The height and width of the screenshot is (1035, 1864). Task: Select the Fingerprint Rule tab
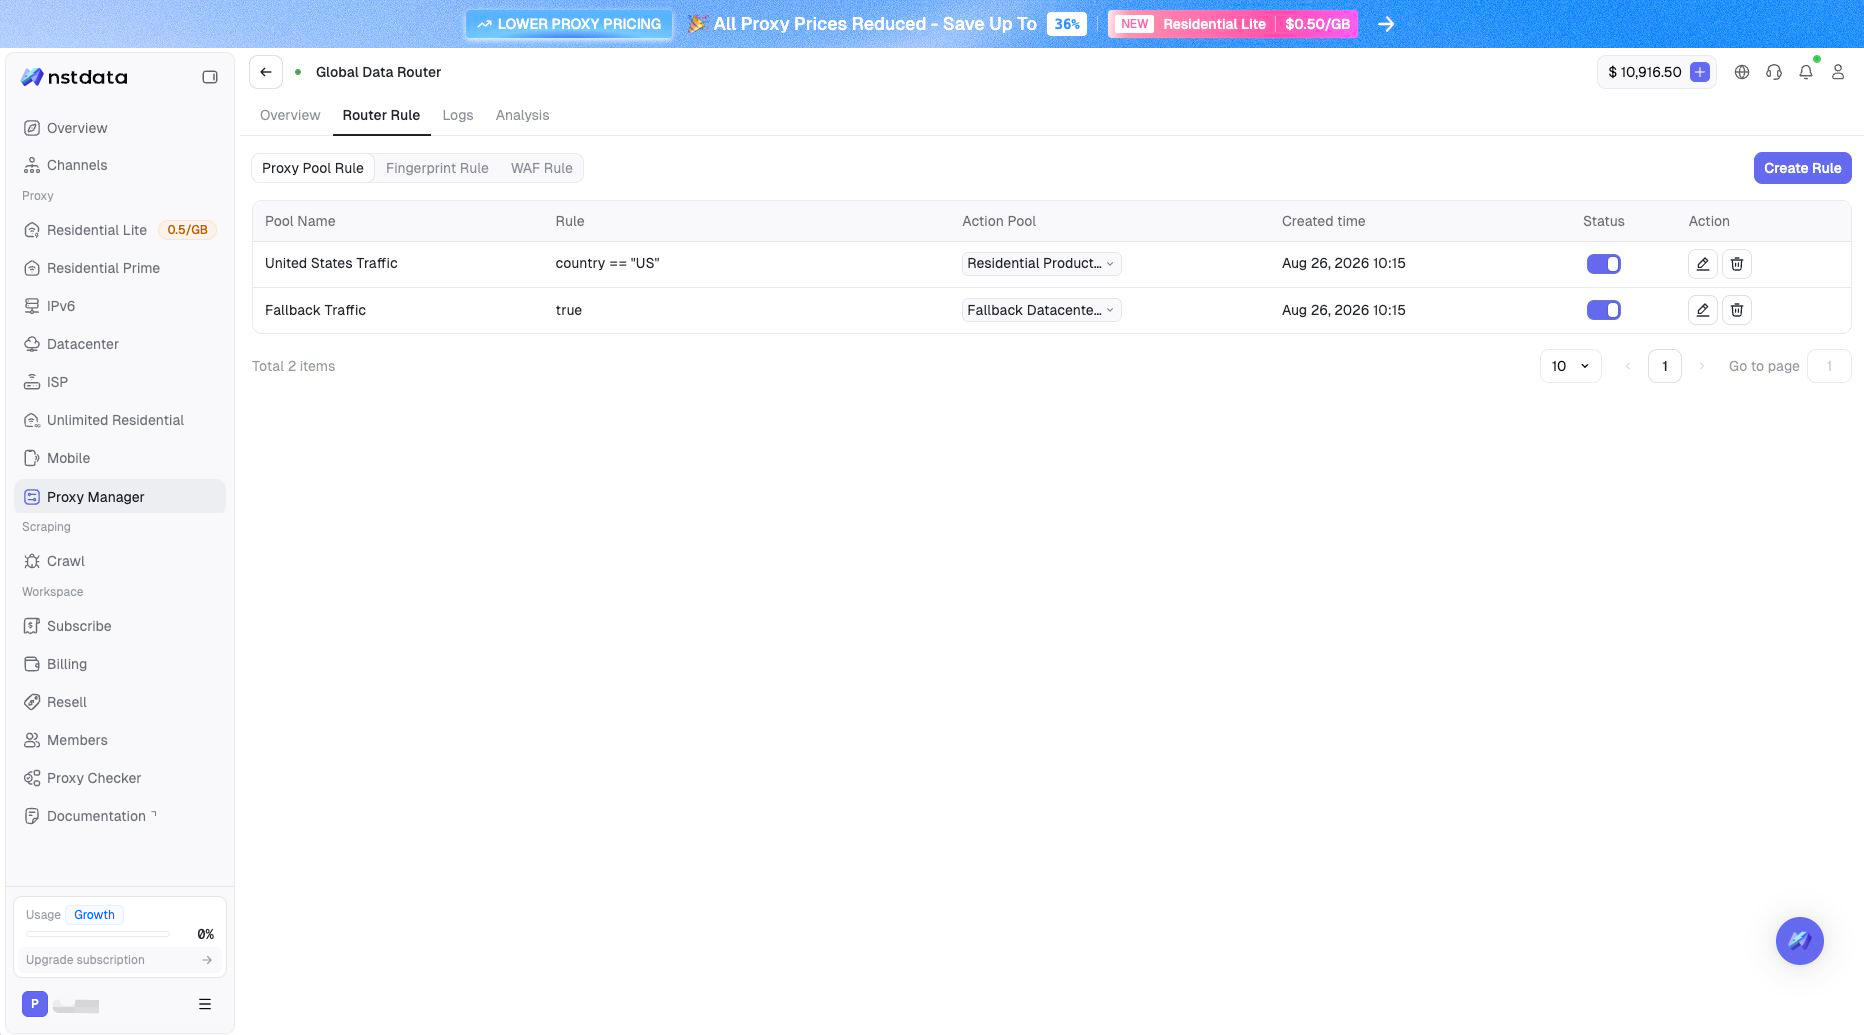pos(437,168)
